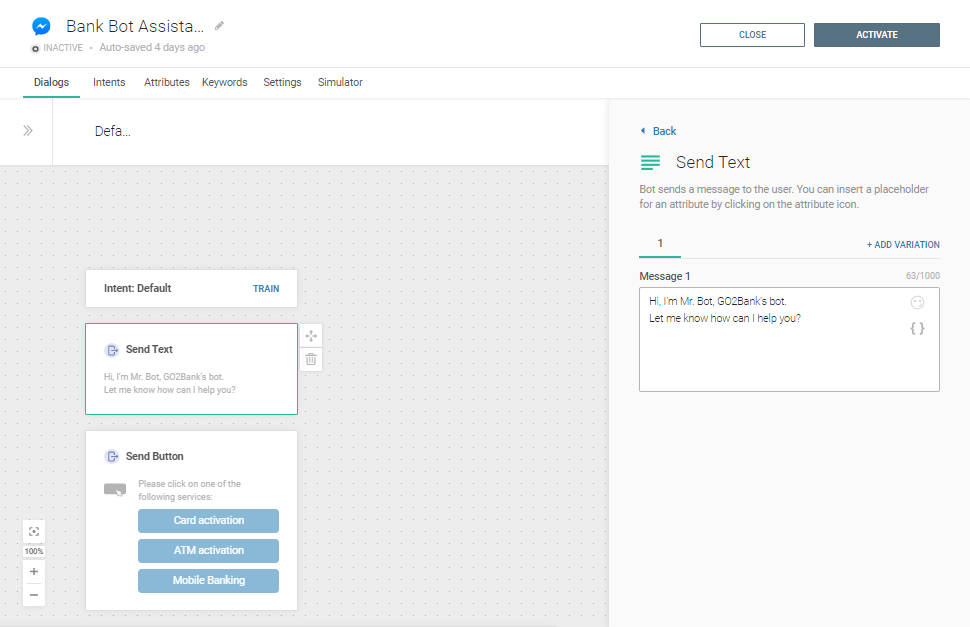The width and height of the screenshot is (970, 627).
Task: Click the pencil icon to rename bot
Action: 220,26
